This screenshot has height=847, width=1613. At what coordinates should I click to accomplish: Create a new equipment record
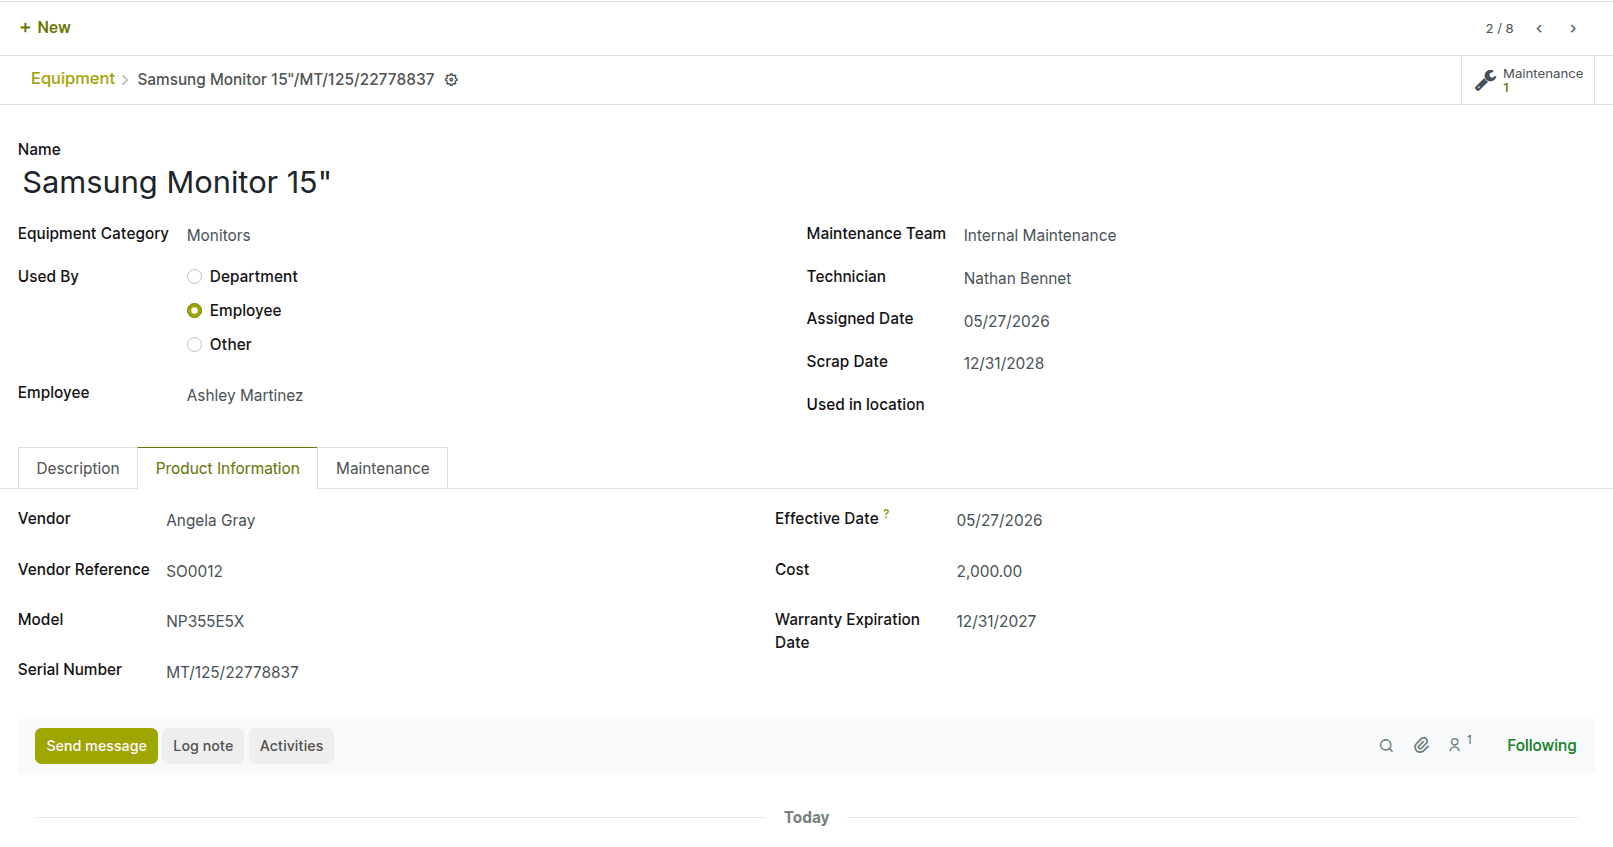[x=45, y=28]
